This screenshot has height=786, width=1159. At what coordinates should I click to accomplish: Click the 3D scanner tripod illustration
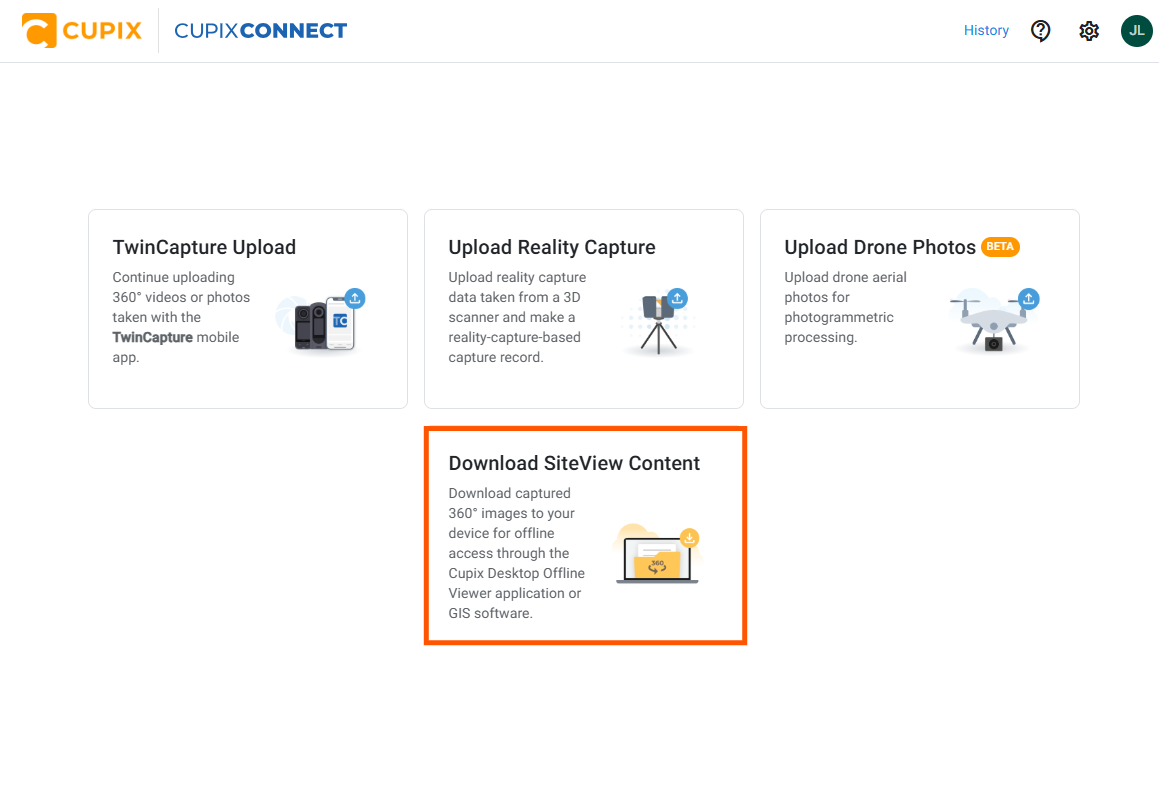[x=658, y=322]
